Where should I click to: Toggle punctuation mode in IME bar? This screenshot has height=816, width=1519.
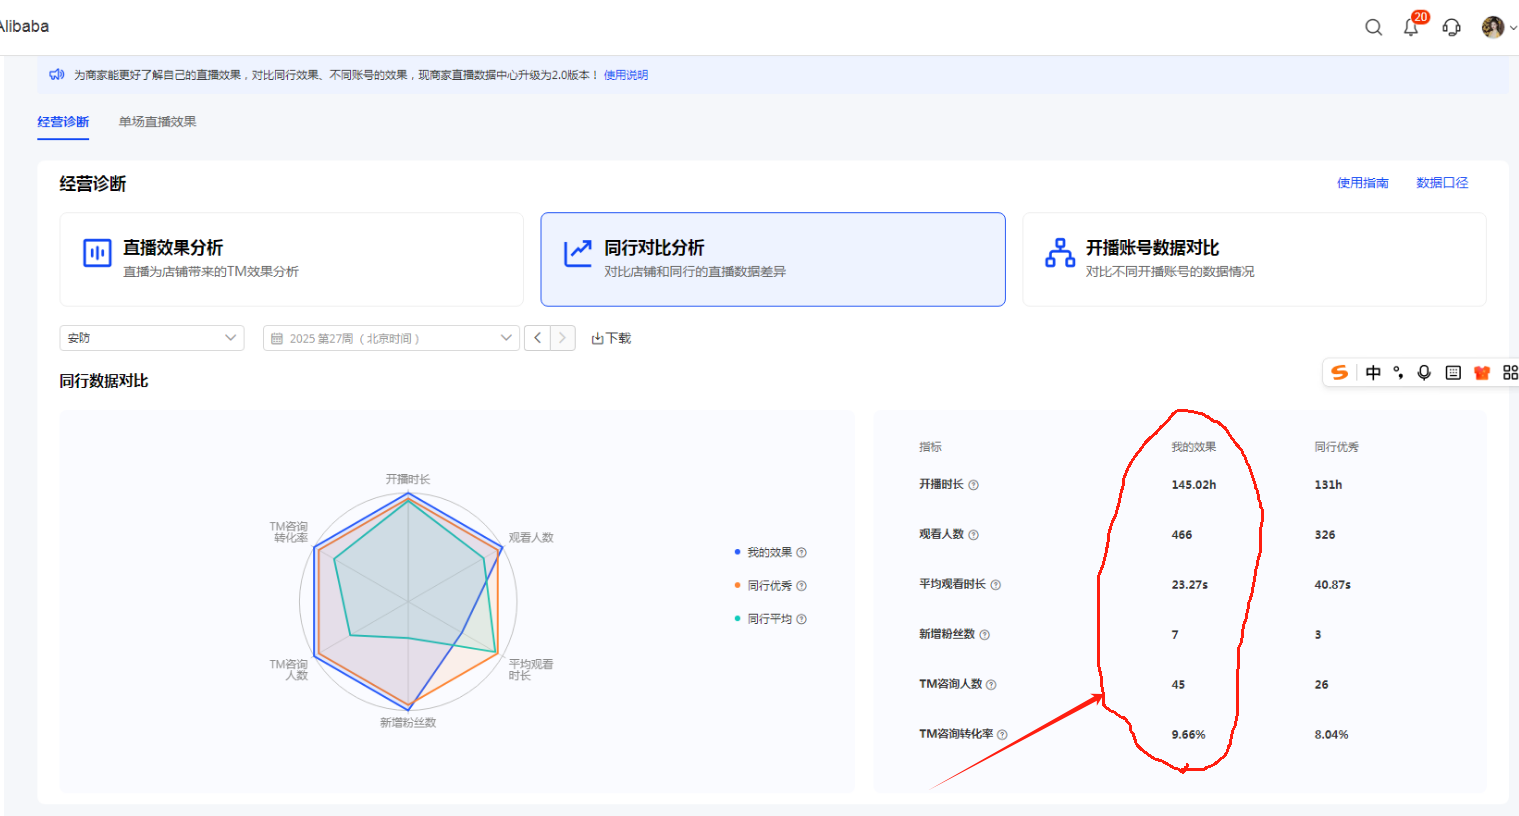tap(1398, 372)
